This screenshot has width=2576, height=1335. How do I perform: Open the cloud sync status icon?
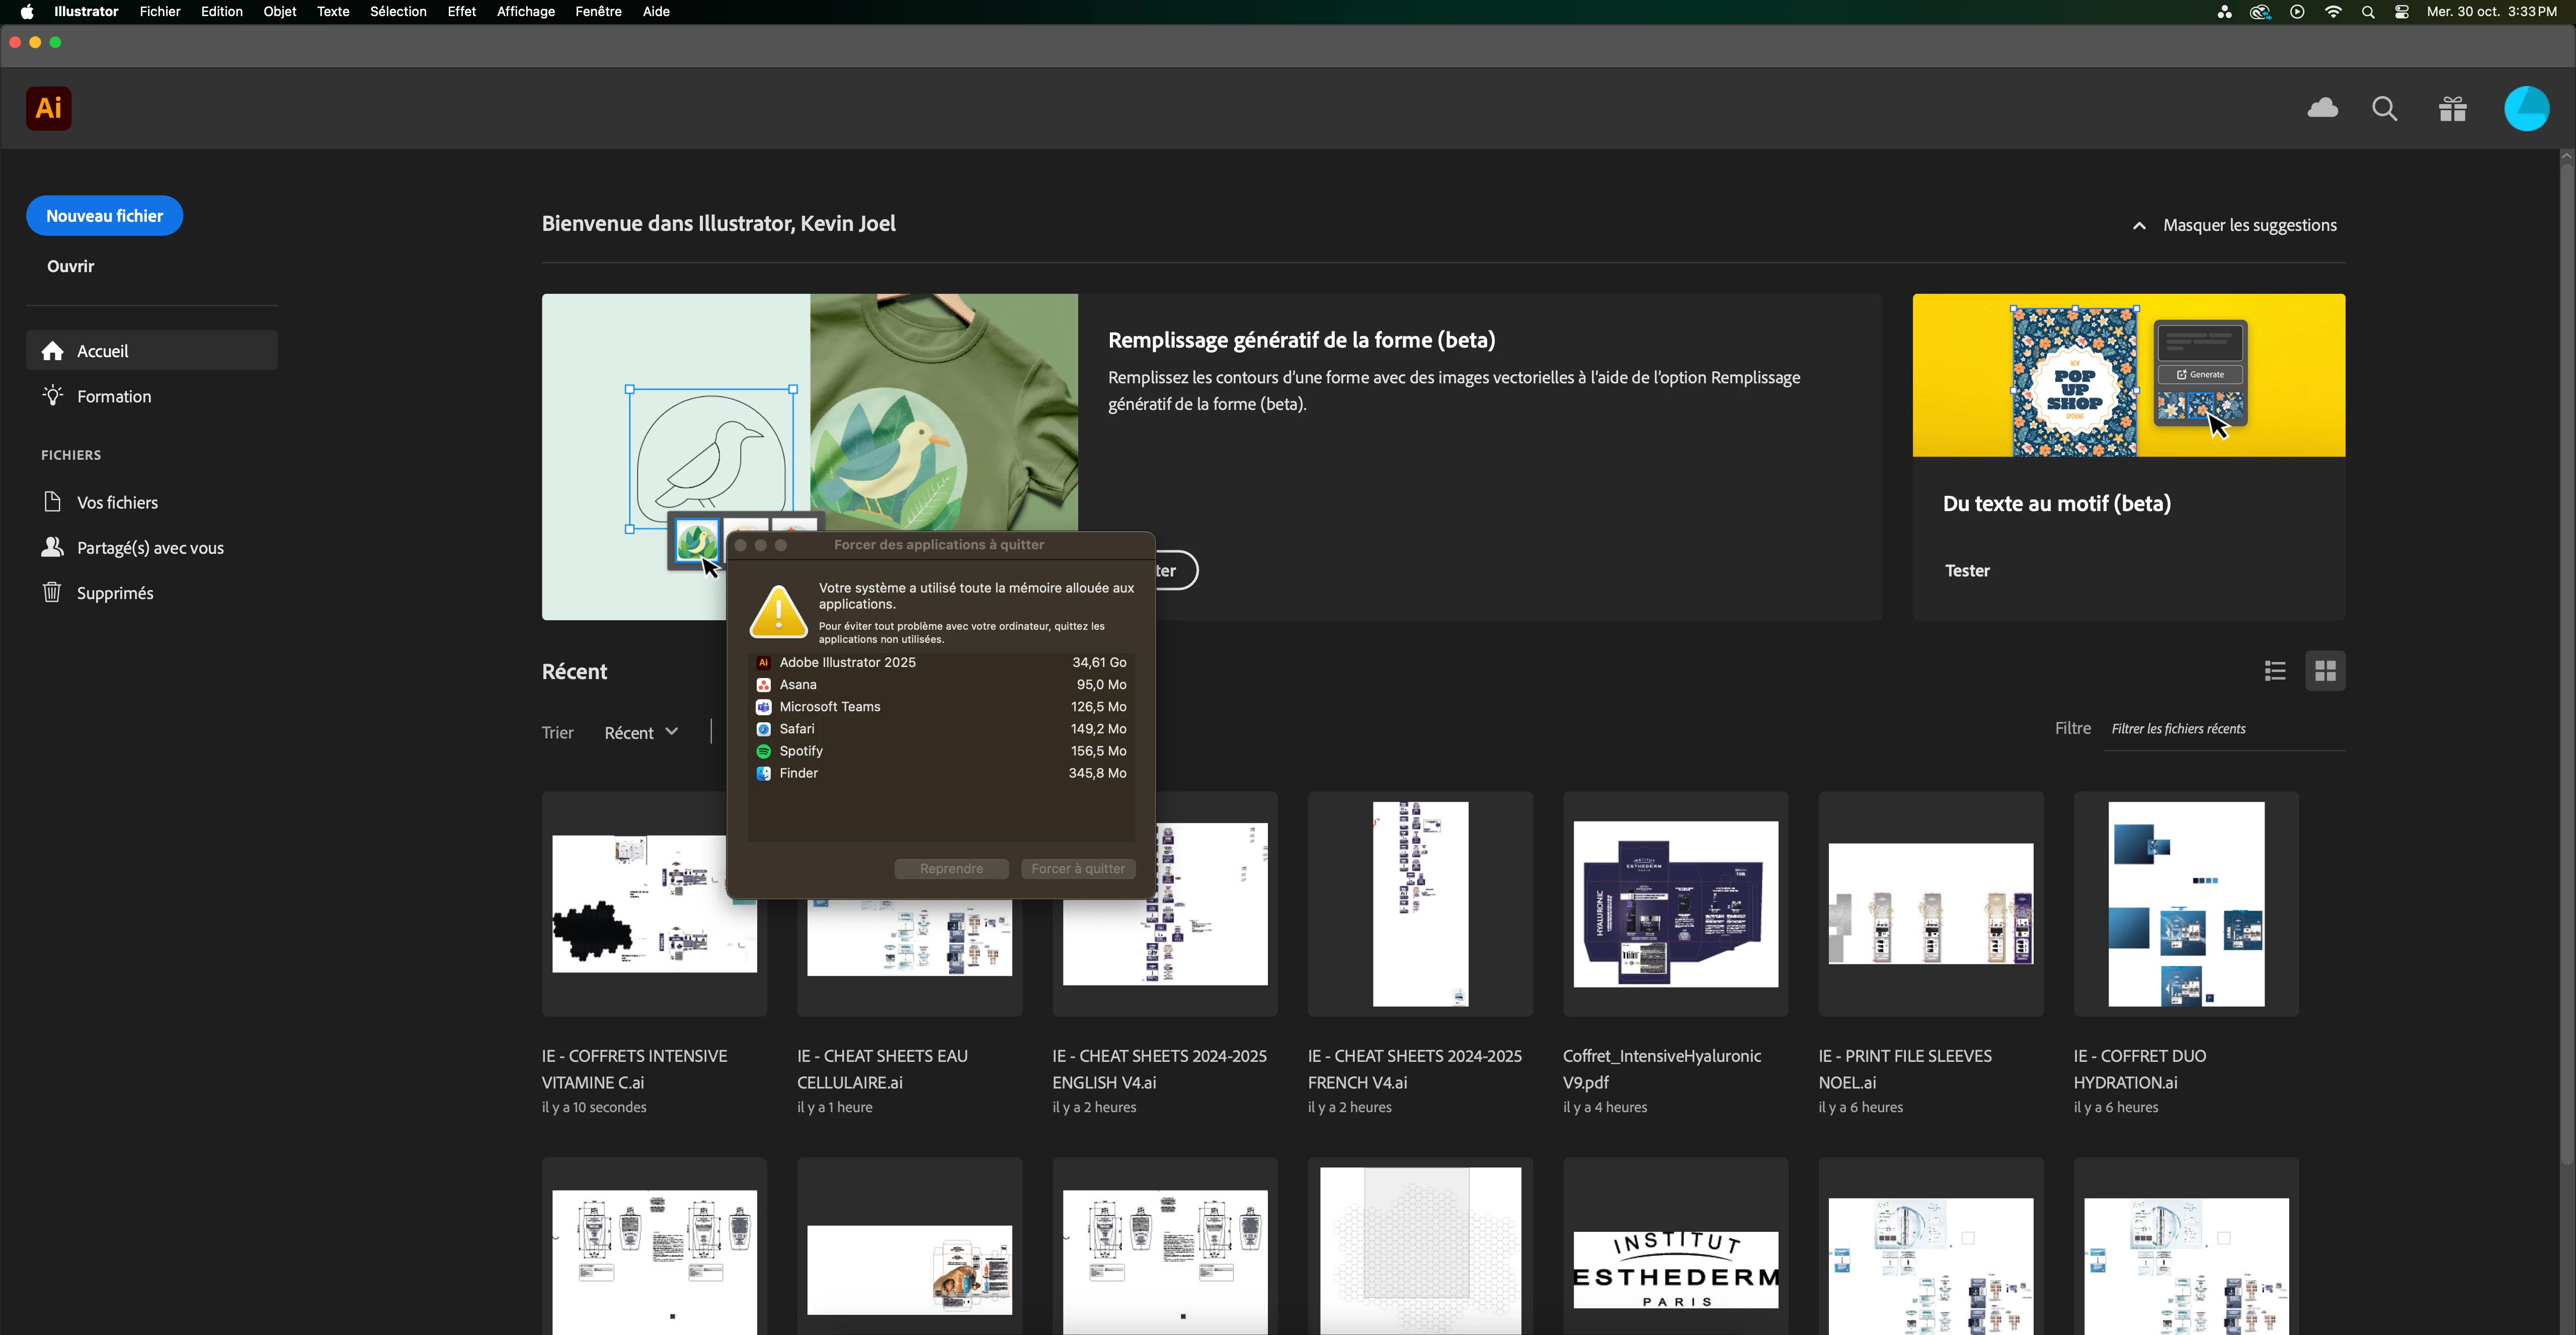pos(2322,108)
